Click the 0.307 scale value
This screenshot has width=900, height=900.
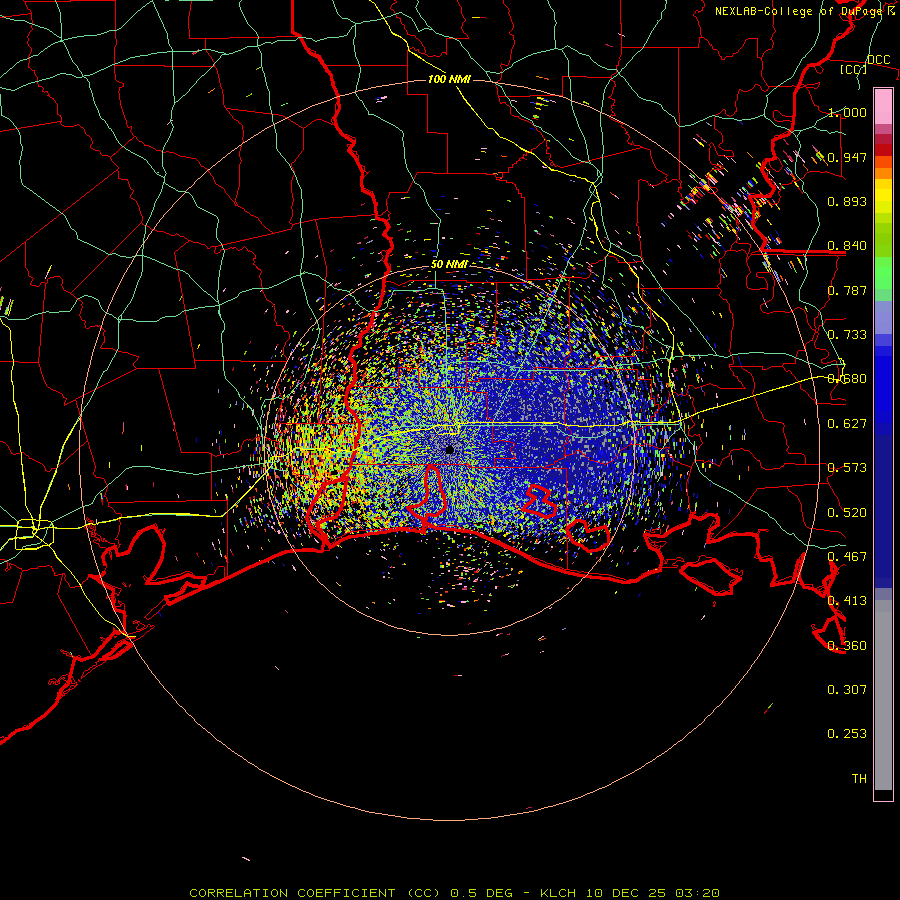tap(847, 690)
